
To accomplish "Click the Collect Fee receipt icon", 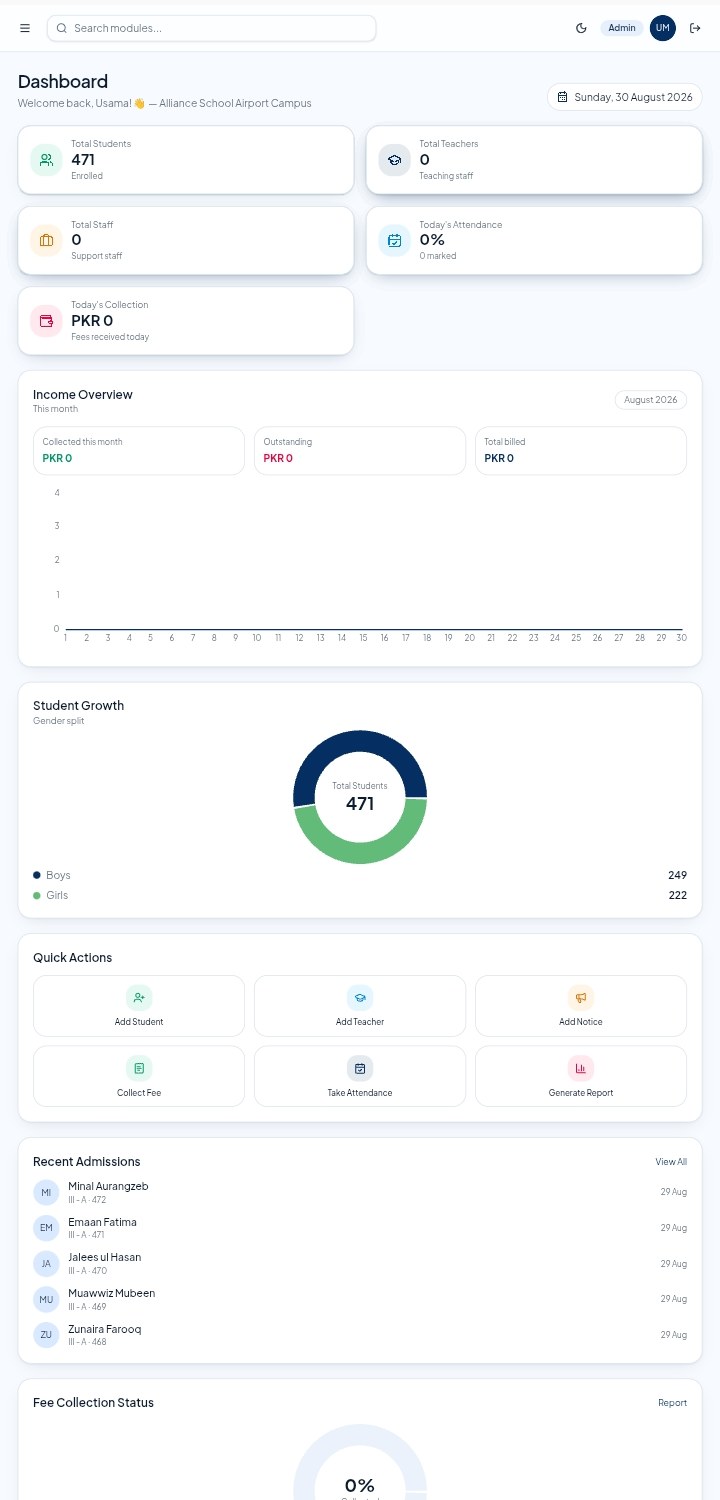I will 139,1068.
